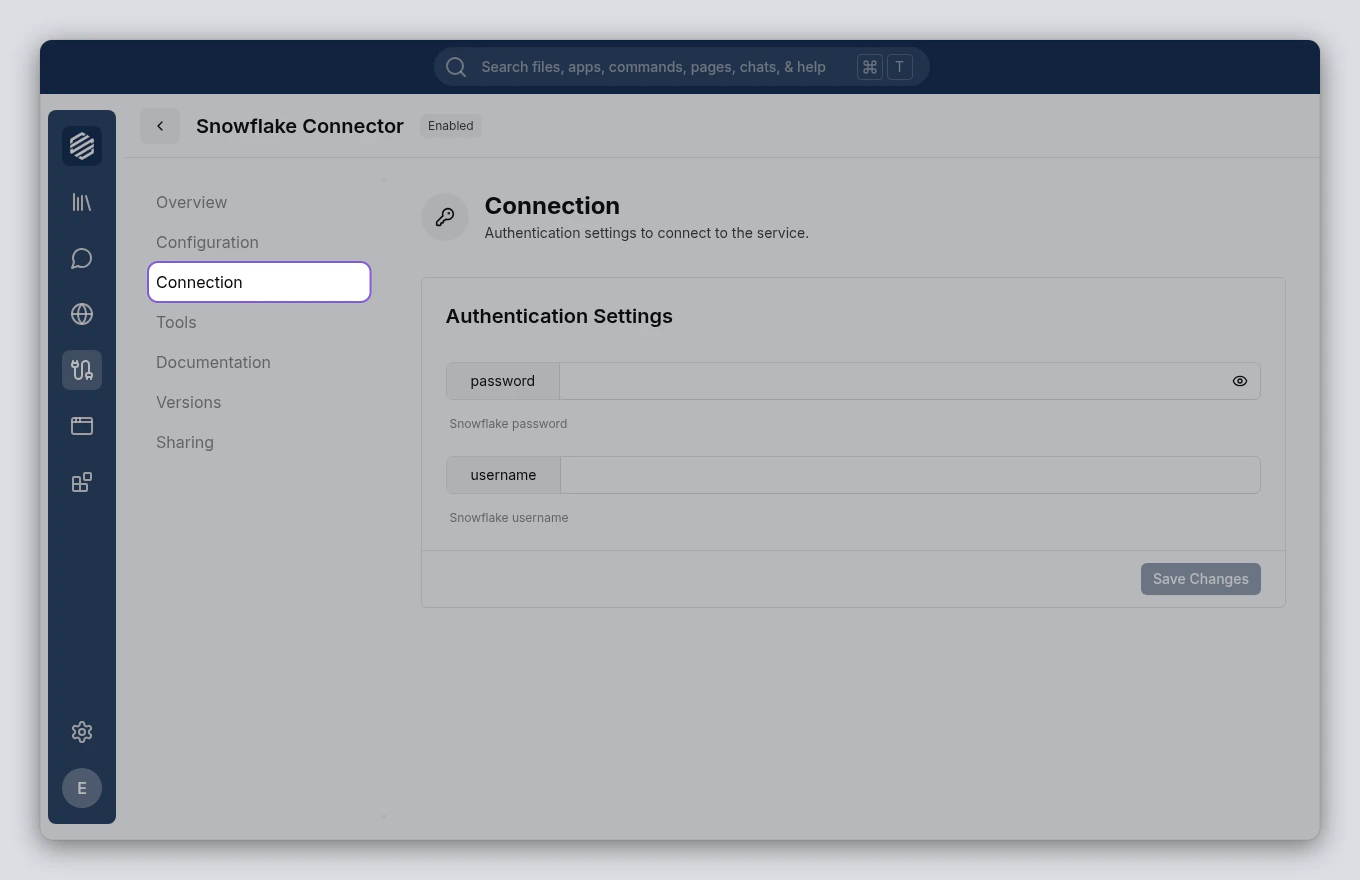This screenshot has height=880, width=1360.
Task: Click the Enabled status badge
Action: tap(451, 126)
